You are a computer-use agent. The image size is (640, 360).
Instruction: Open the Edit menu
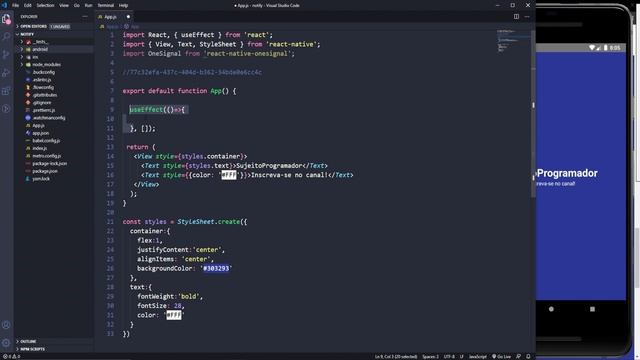tap(28, 5)
